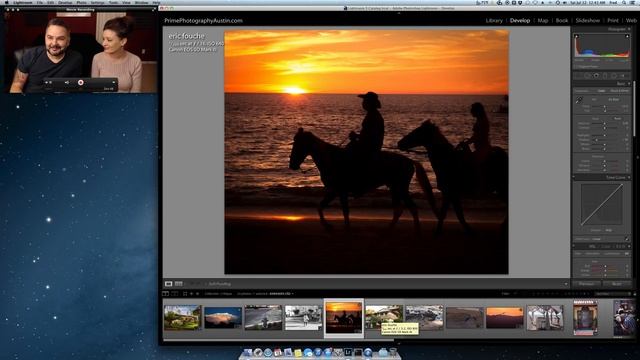Click the right panel scrollbar
The height and width of the screenshot is (360, 640).
click(634, 108)
